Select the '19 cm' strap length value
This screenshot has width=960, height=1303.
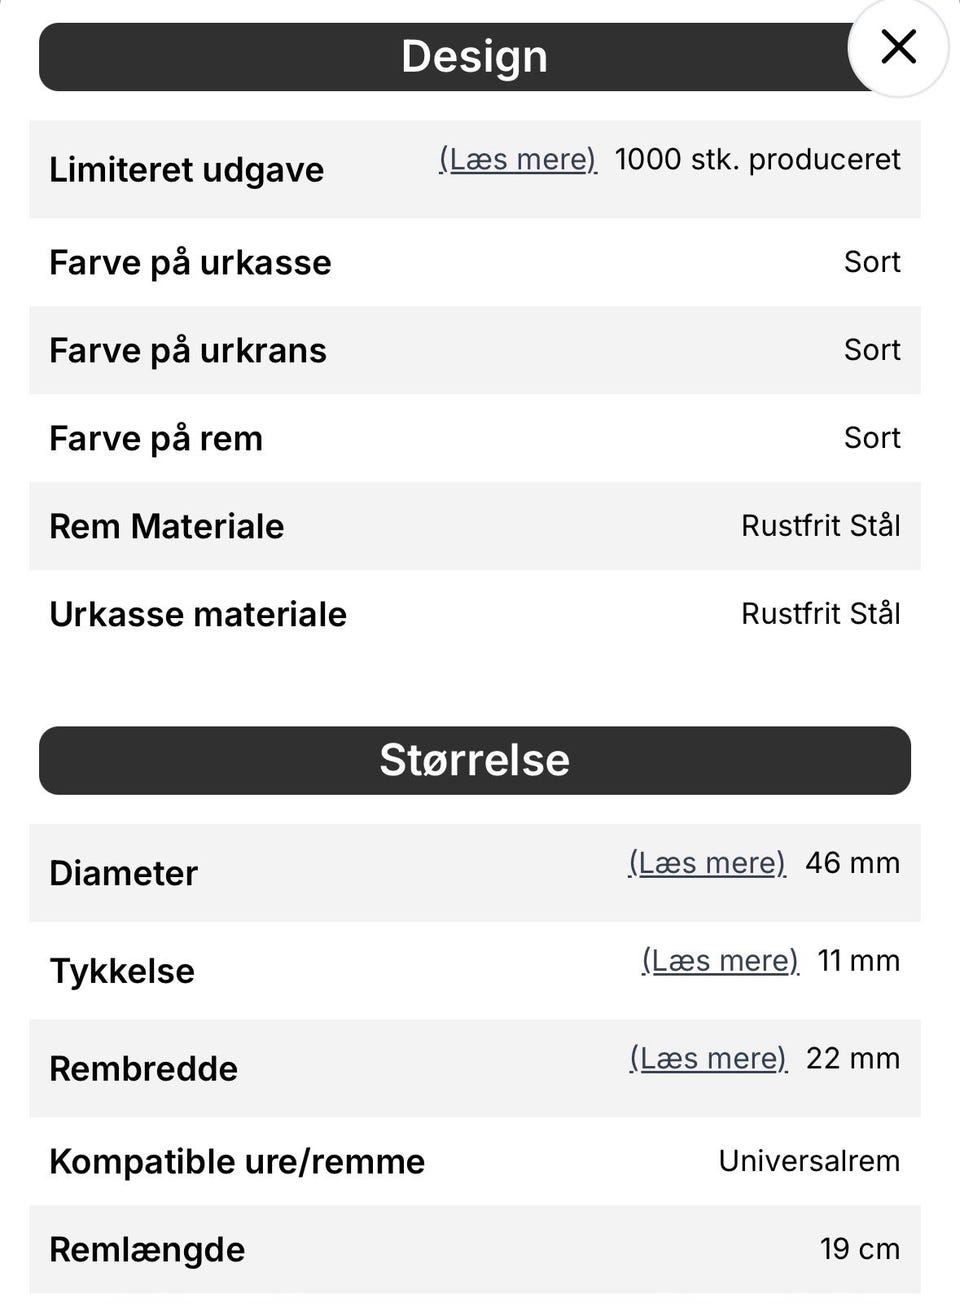point(859,1249)
